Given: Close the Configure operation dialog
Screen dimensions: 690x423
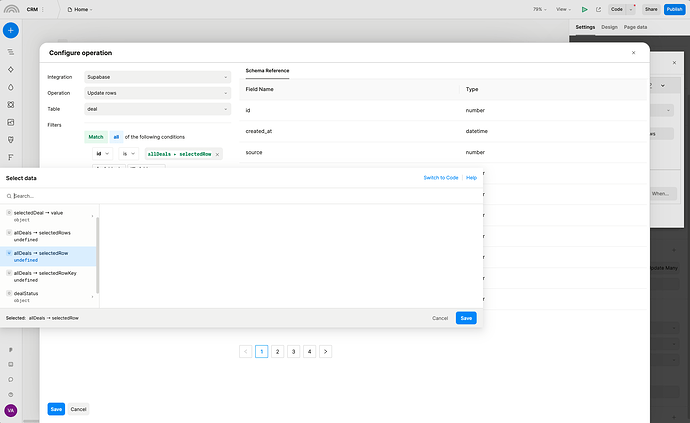Looking at the screenshot, I should tap(633, 52).
